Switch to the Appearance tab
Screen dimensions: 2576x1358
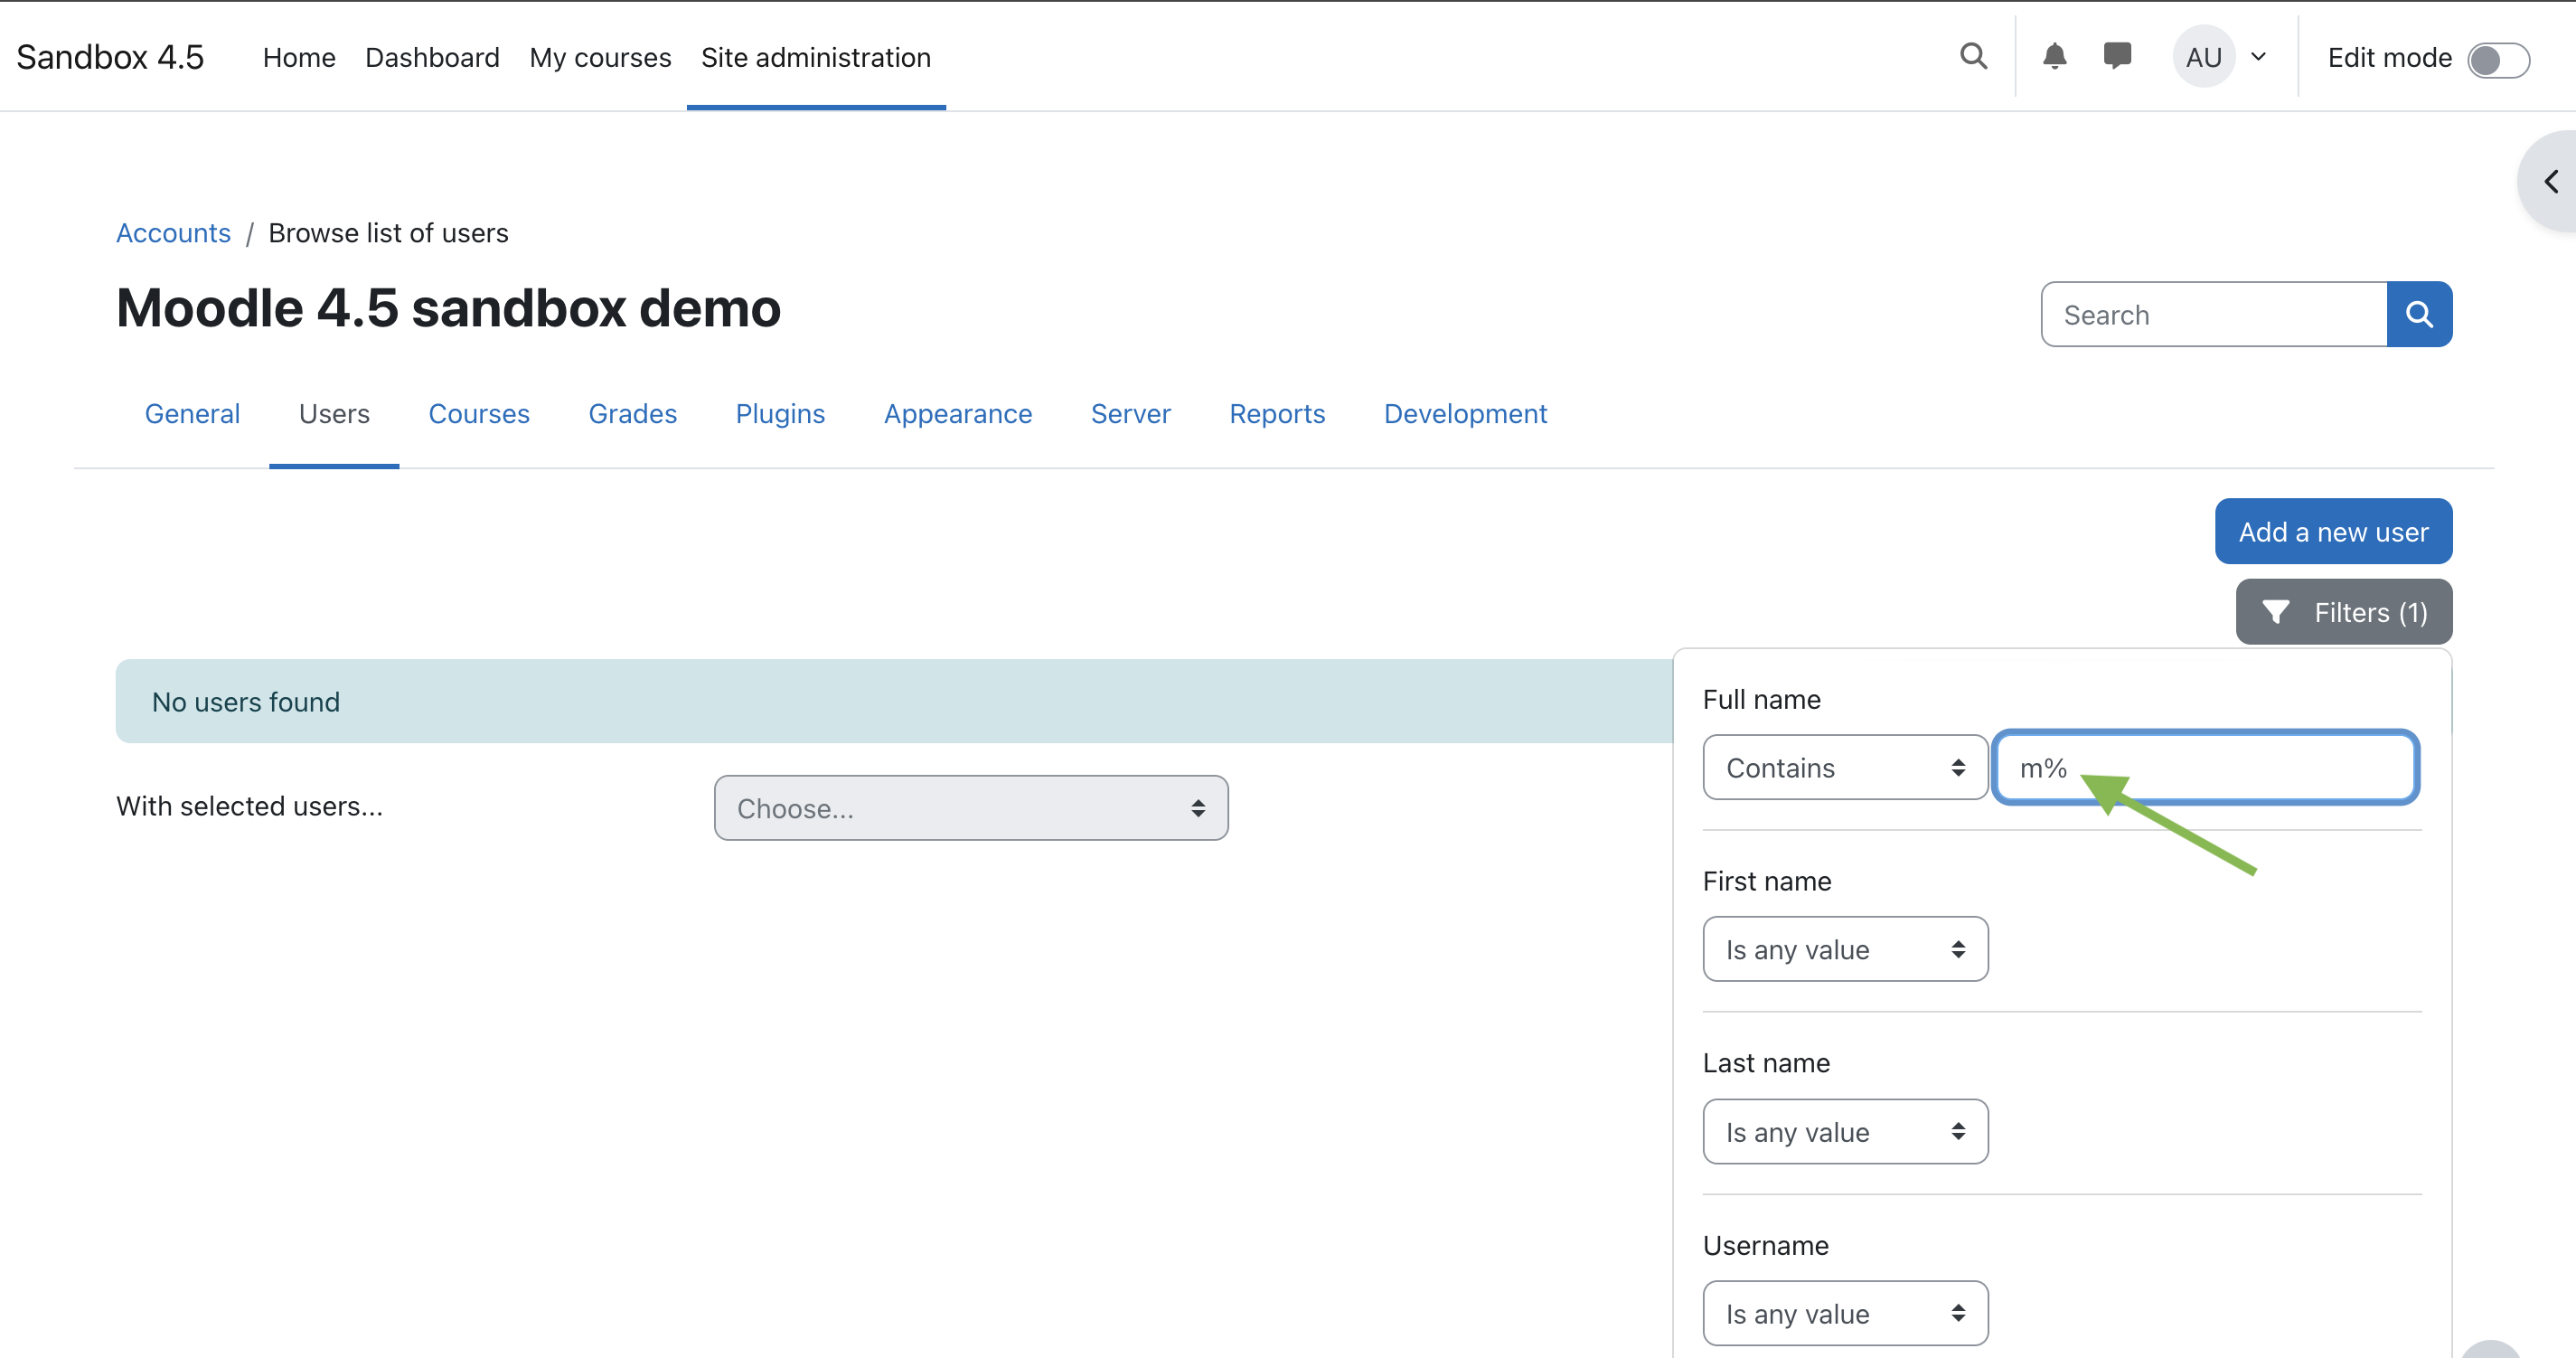(x=958, y=413)
